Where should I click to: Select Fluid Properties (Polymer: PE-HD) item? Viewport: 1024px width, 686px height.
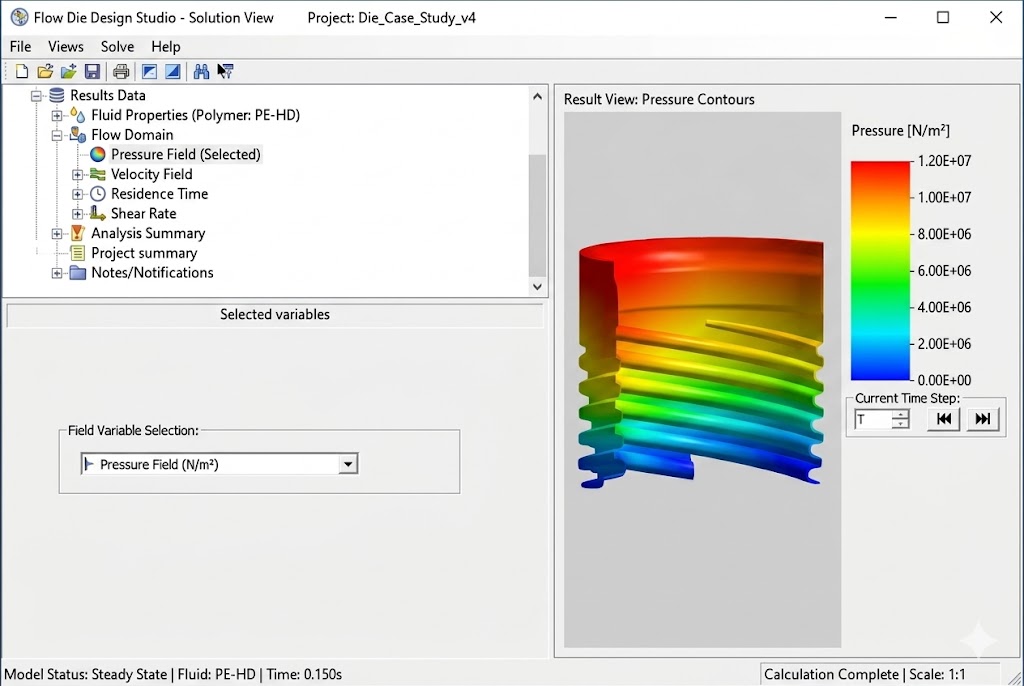tap(195, 115)
